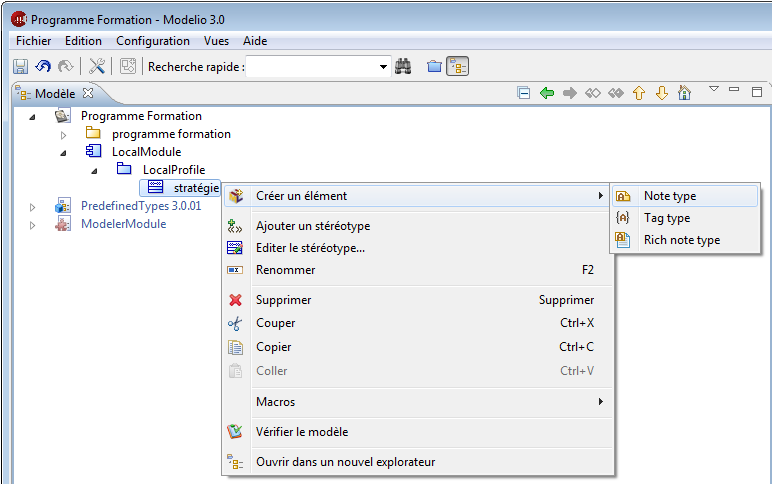Choose Ajouter un stéréotype

tap(417, 226)
